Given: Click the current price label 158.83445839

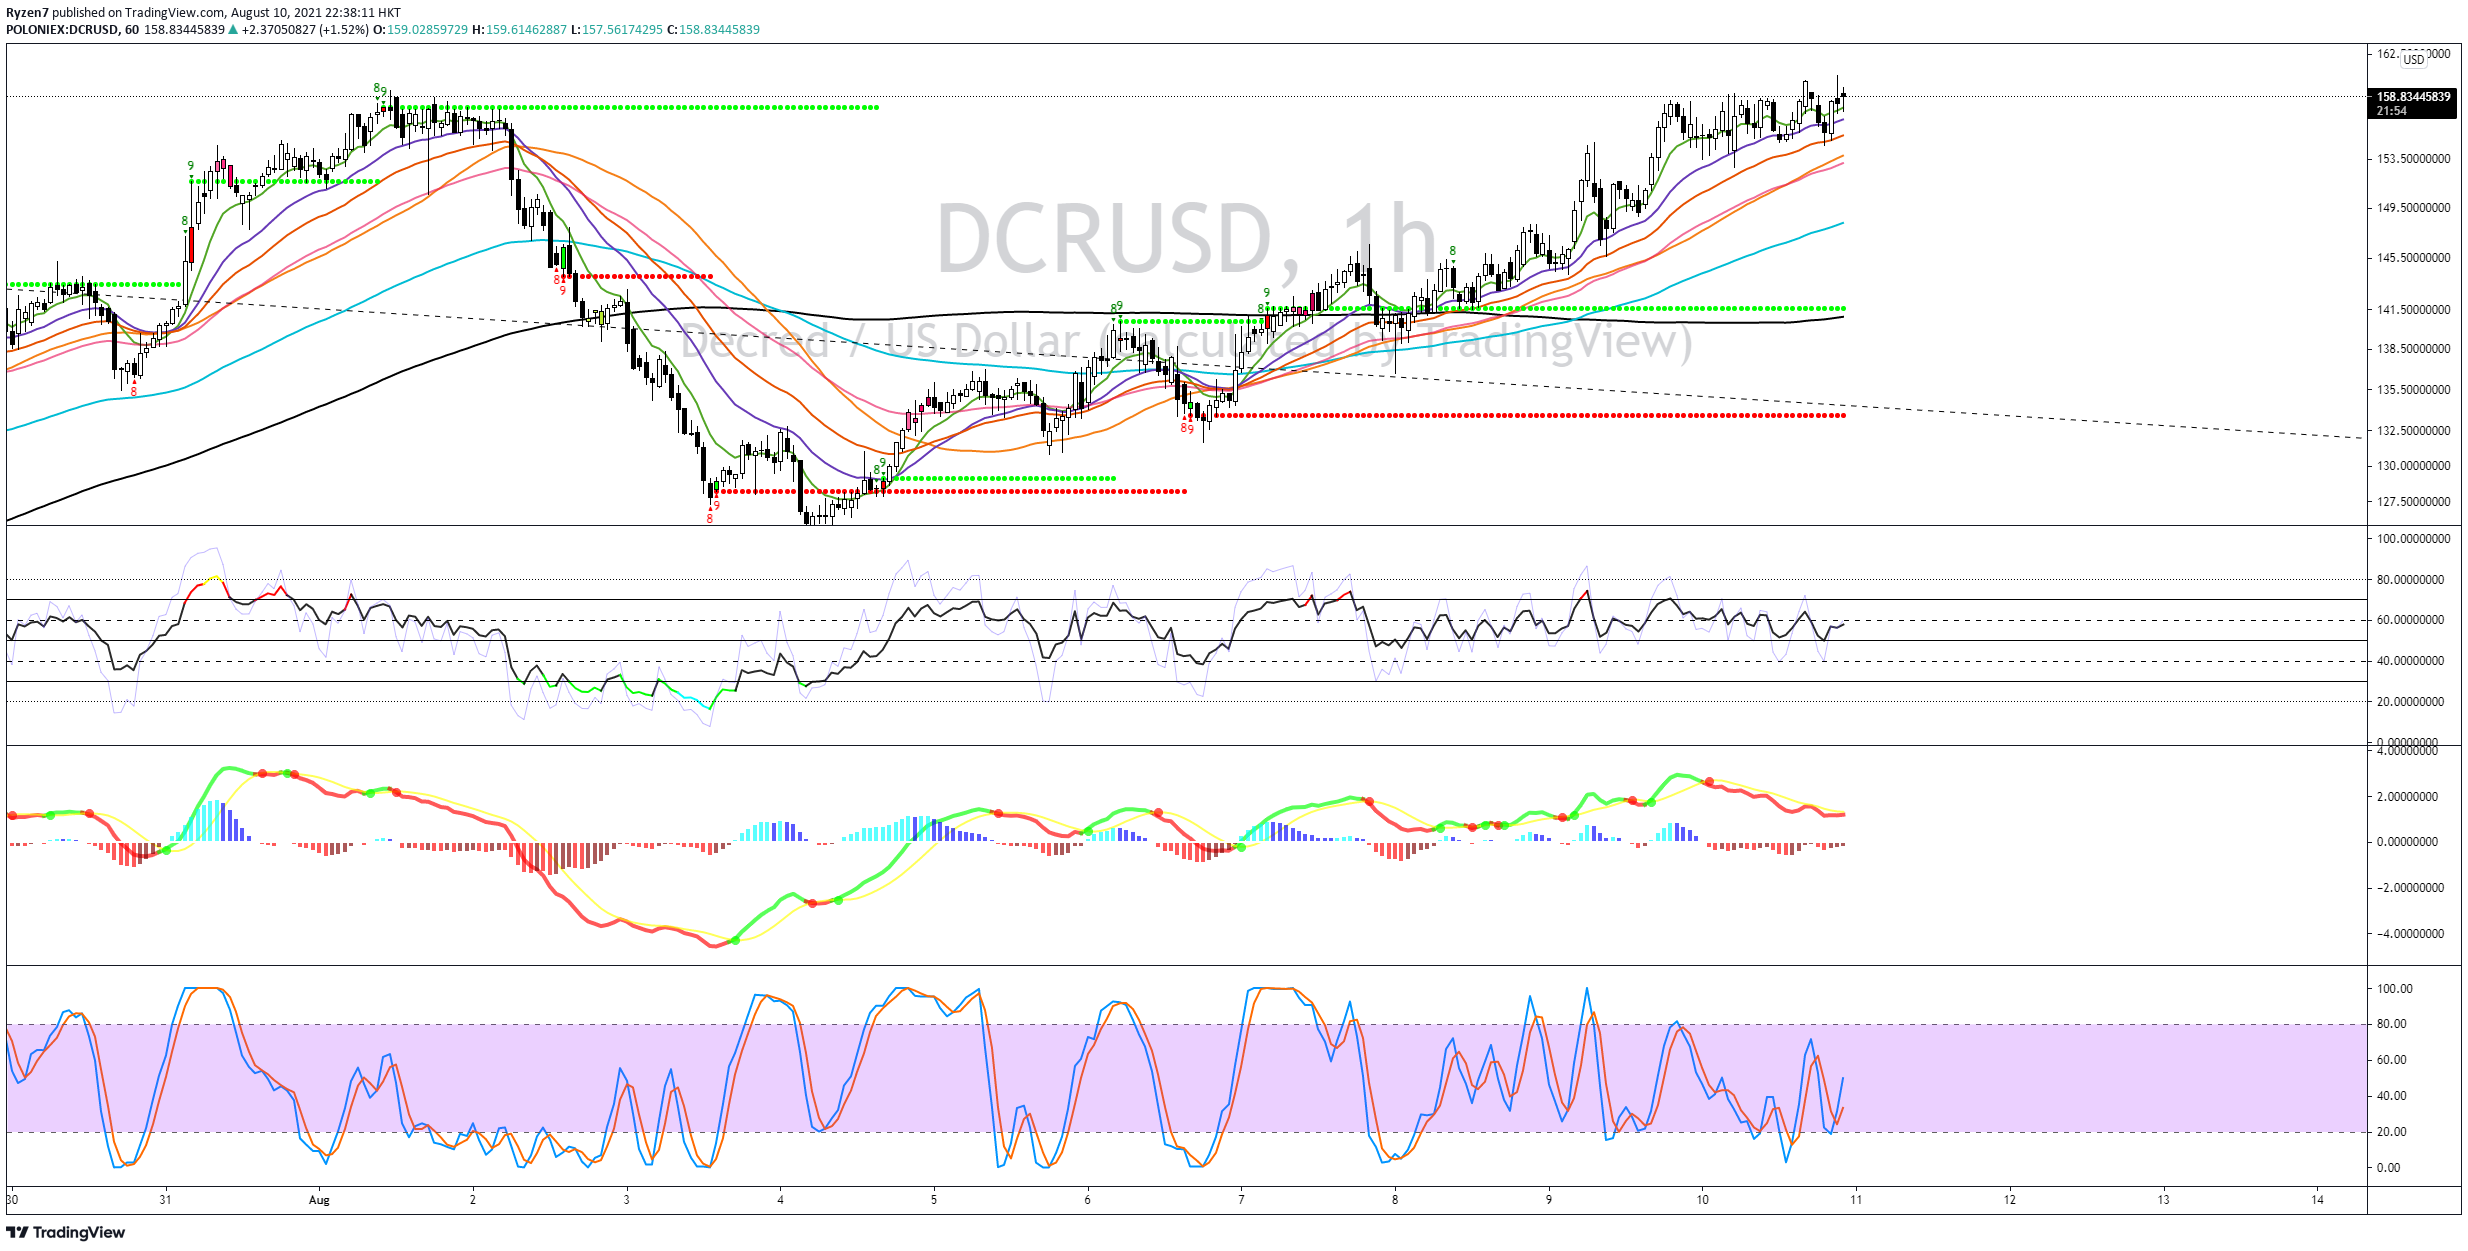Looking at the screenshot, I should pyautogui.click(x=2413, y=97).
